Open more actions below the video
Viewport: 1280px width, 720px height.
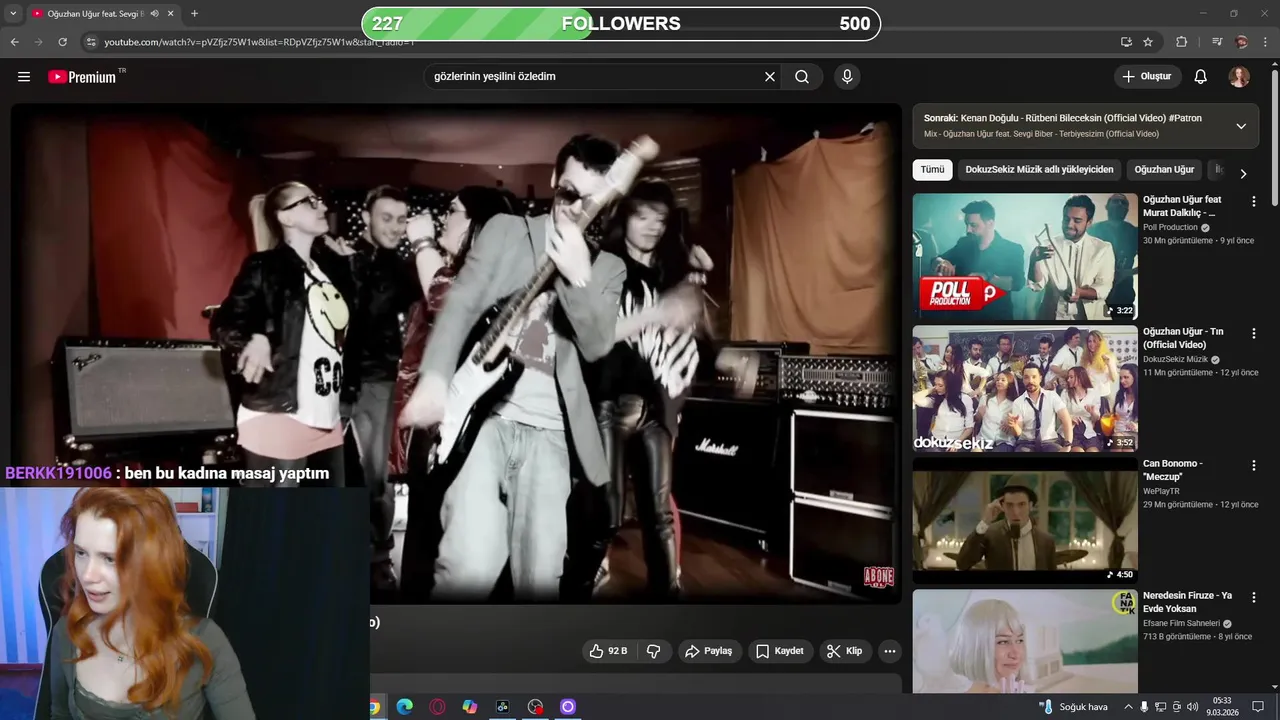pyautogui.click(x=890, y=651)
